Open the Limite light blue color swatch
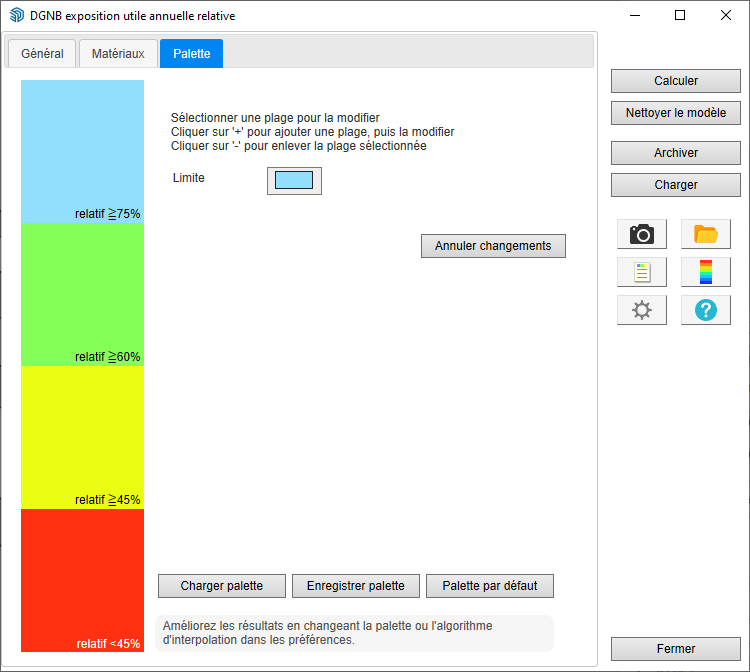The width and height of the screenshot is (750, 672). click(x=294, y=181)
